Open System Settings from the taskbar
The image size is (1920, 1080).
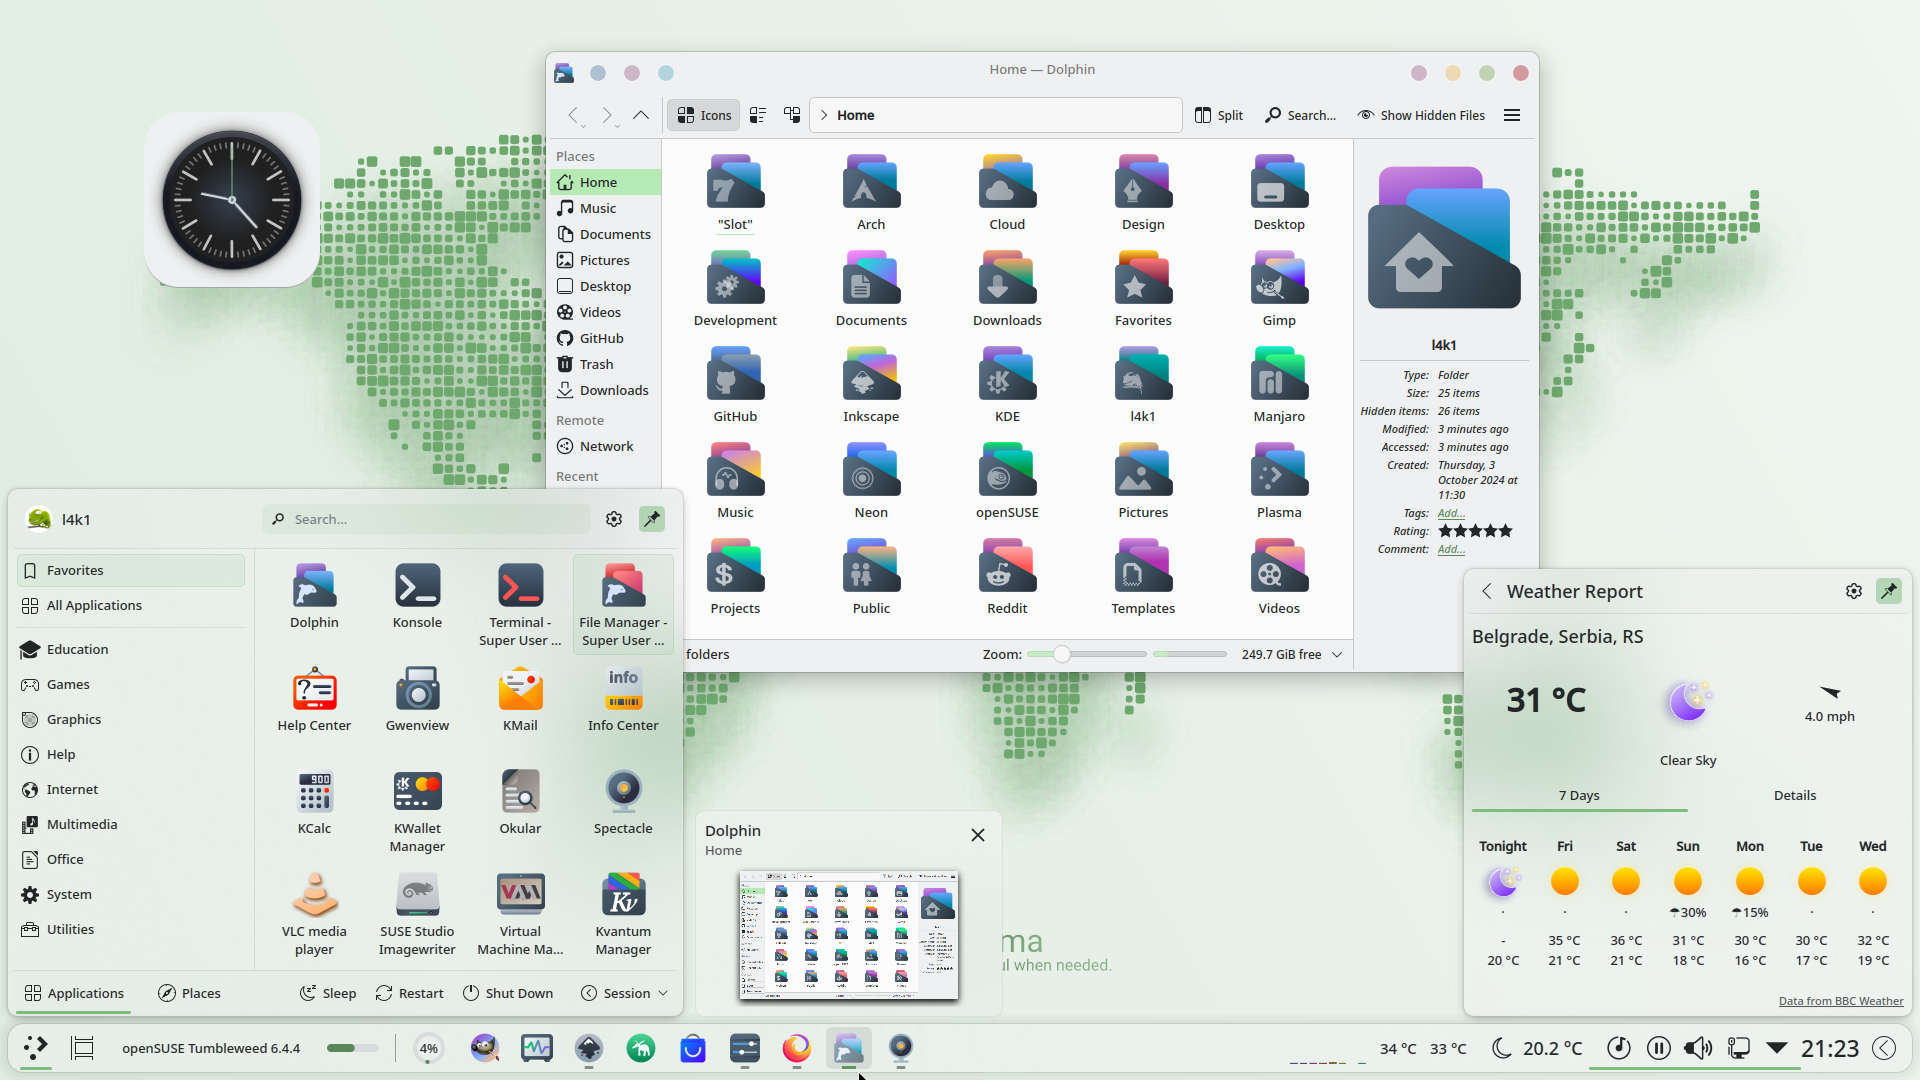click(x=745, y=1048)
